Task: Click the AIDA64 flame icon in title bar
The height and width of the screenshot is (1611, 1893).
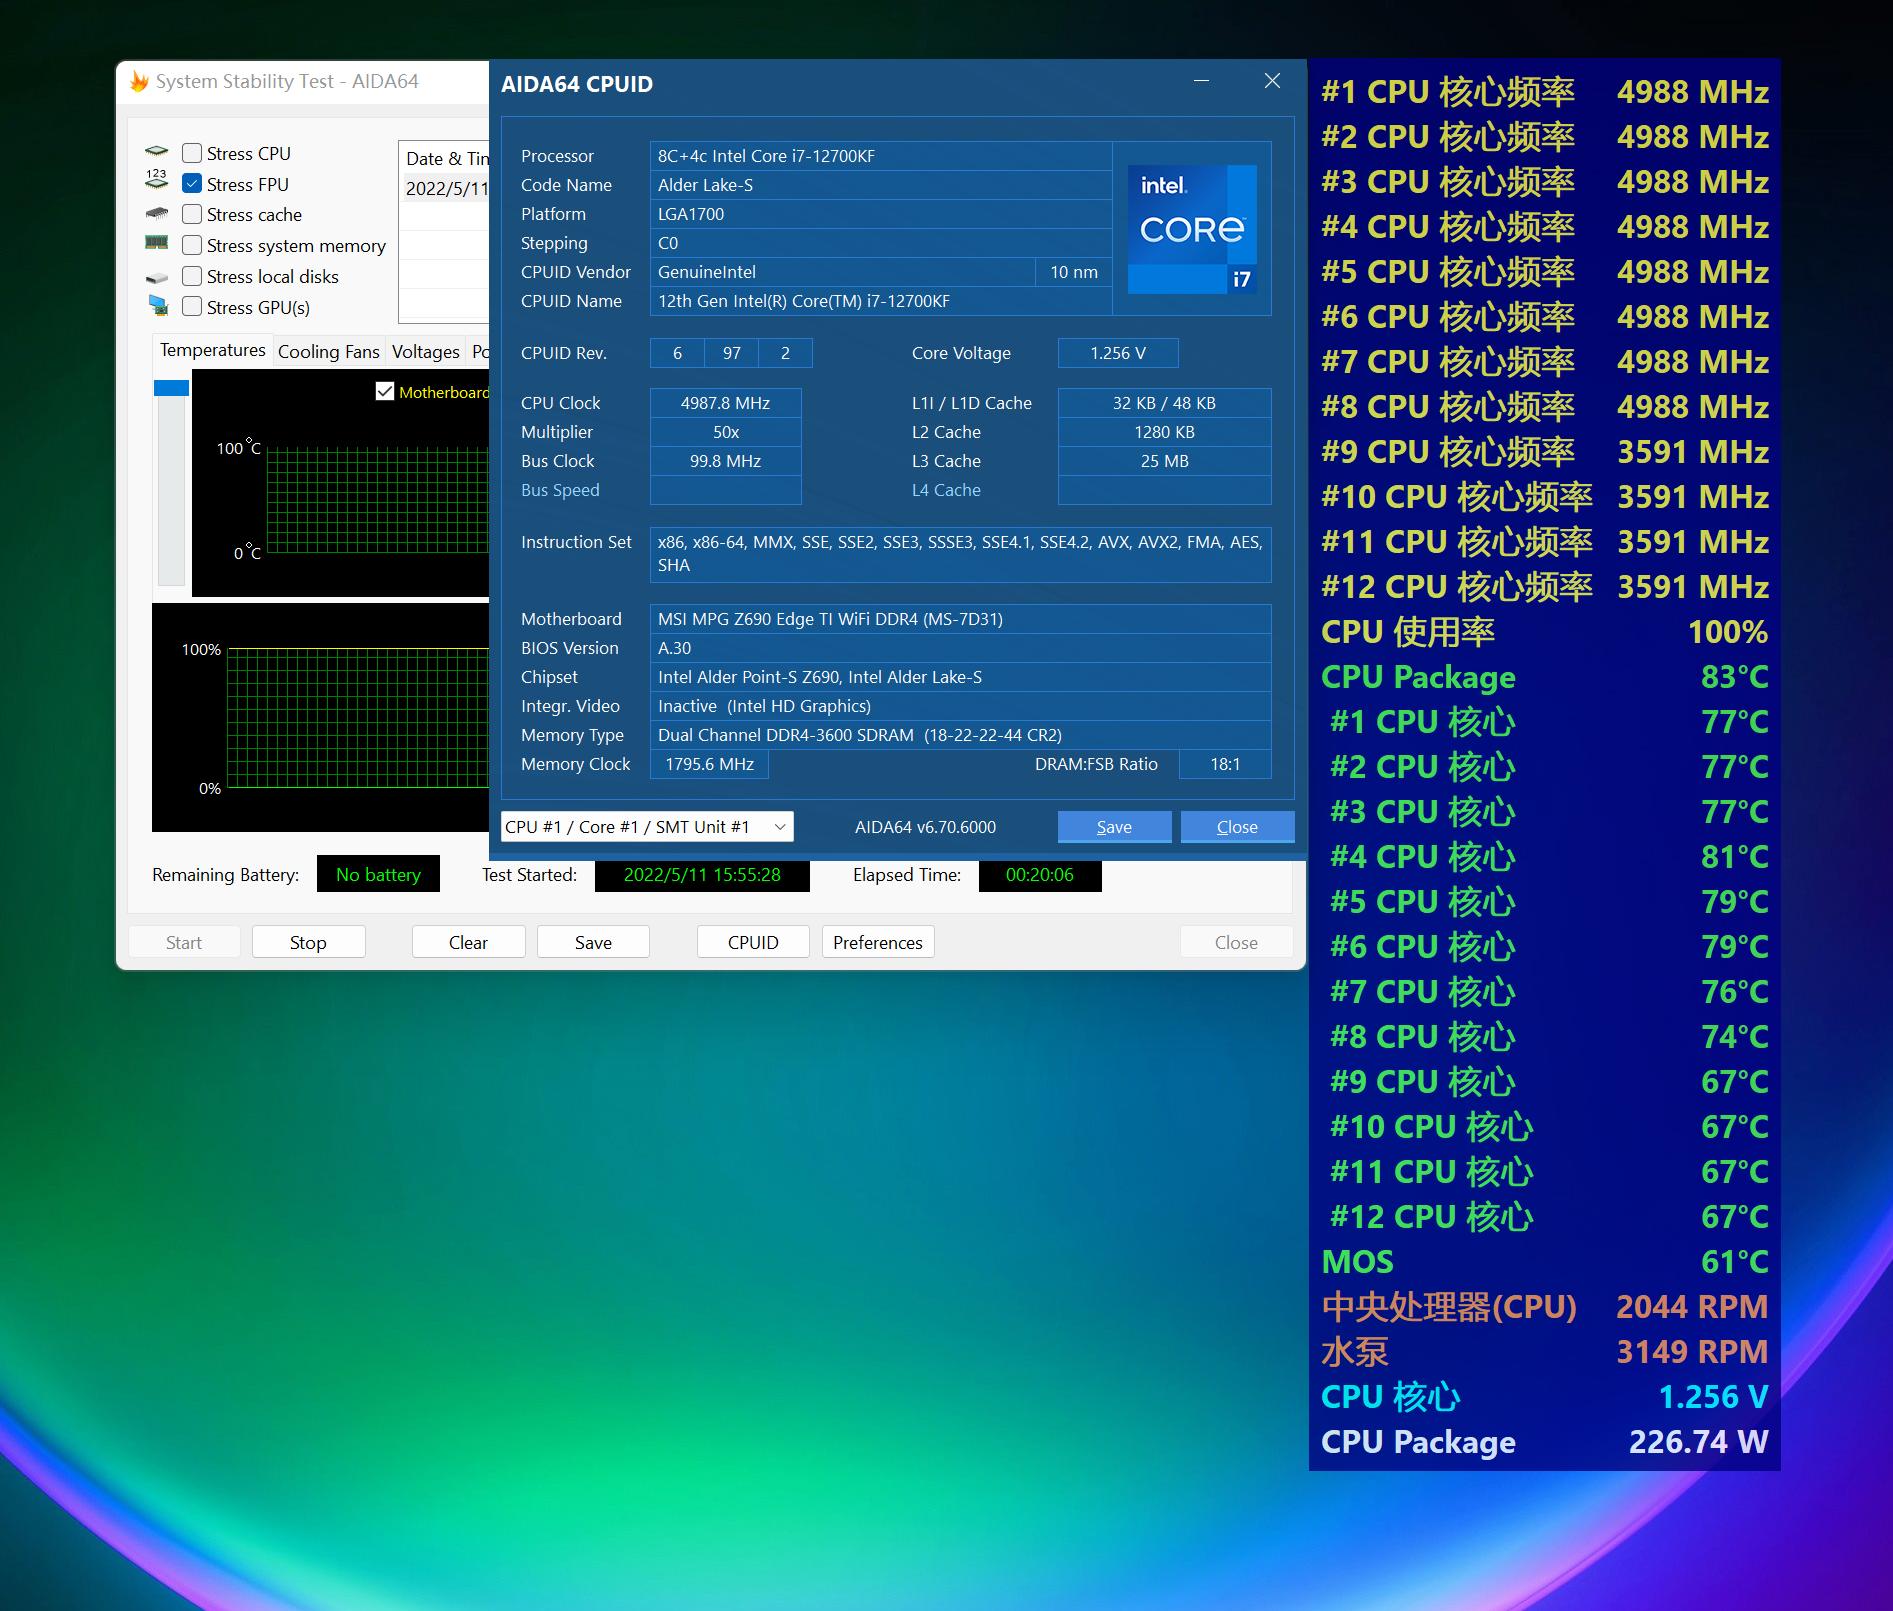Action: pos(139,82)
